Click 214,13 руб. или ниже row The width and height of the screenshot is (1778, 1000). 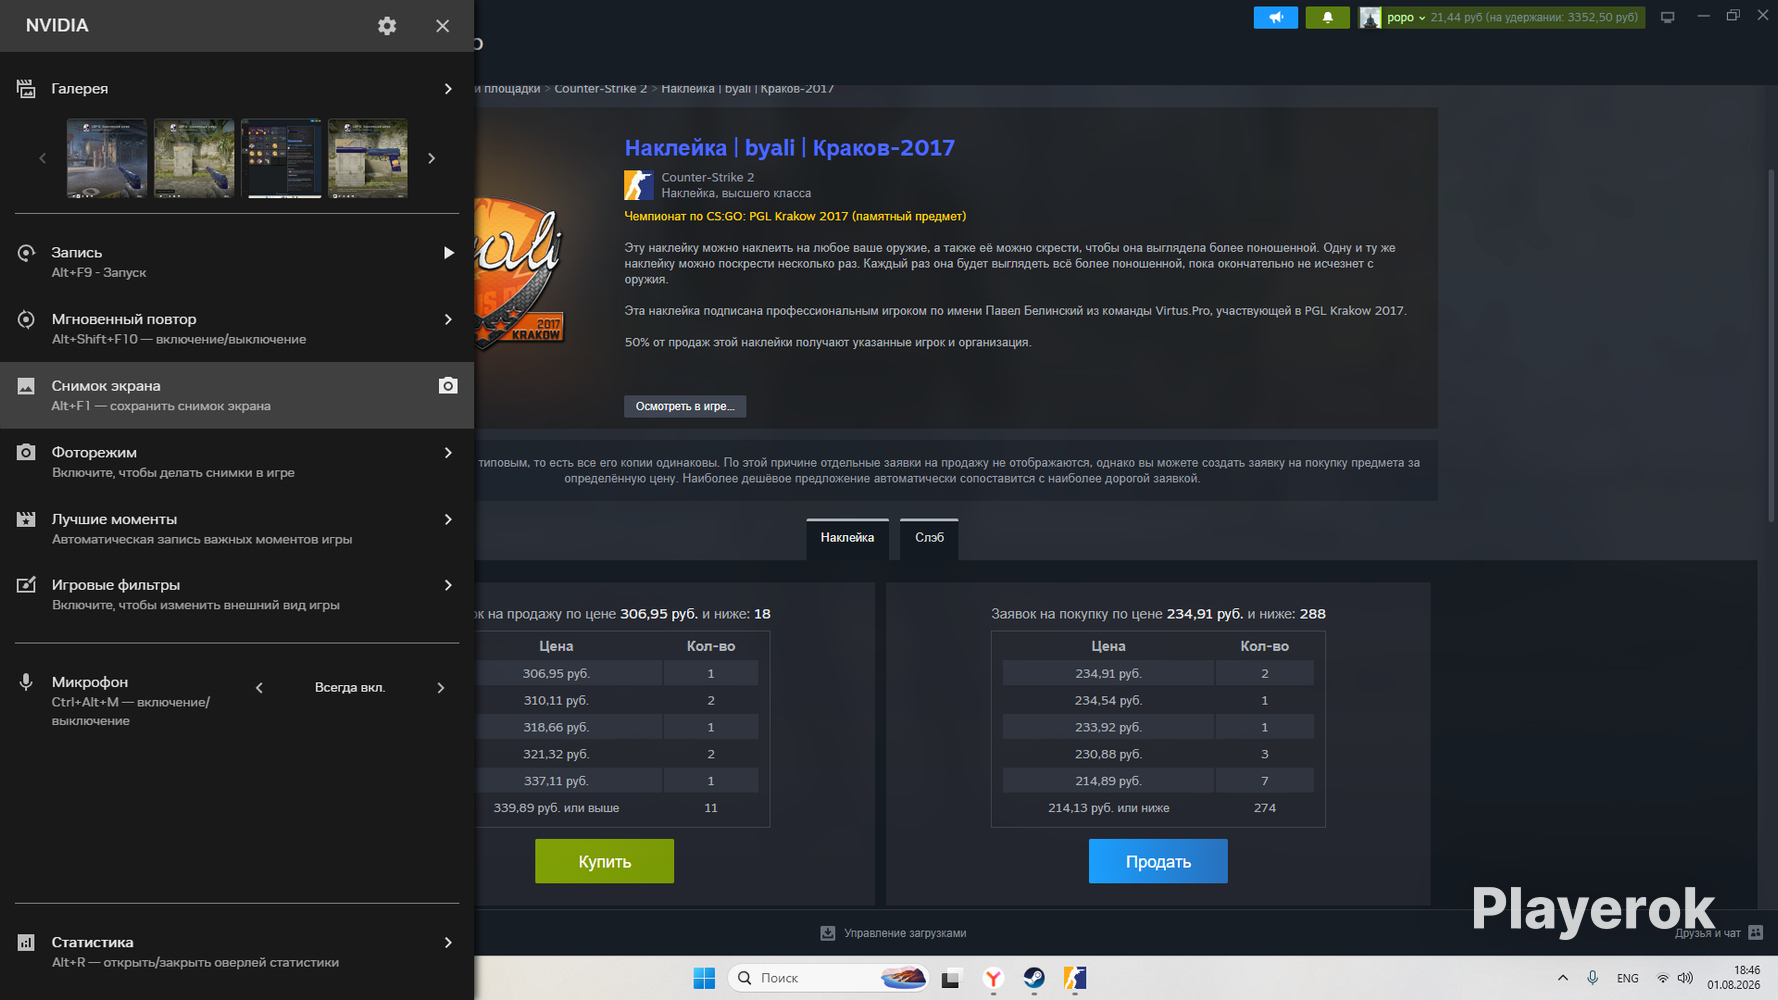tap(1158, 808)
